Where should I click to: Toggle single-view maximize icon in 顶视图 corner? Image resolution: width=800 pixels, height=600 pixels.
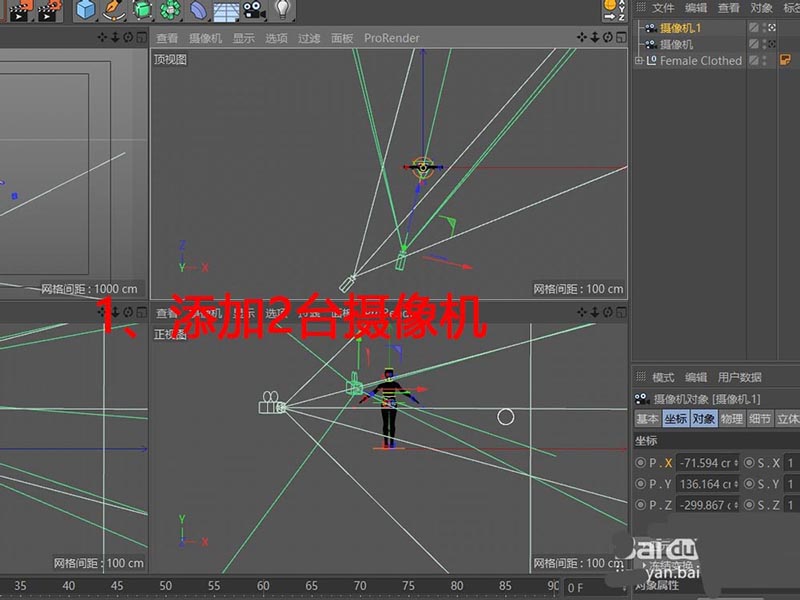click(x=621, y=37)
